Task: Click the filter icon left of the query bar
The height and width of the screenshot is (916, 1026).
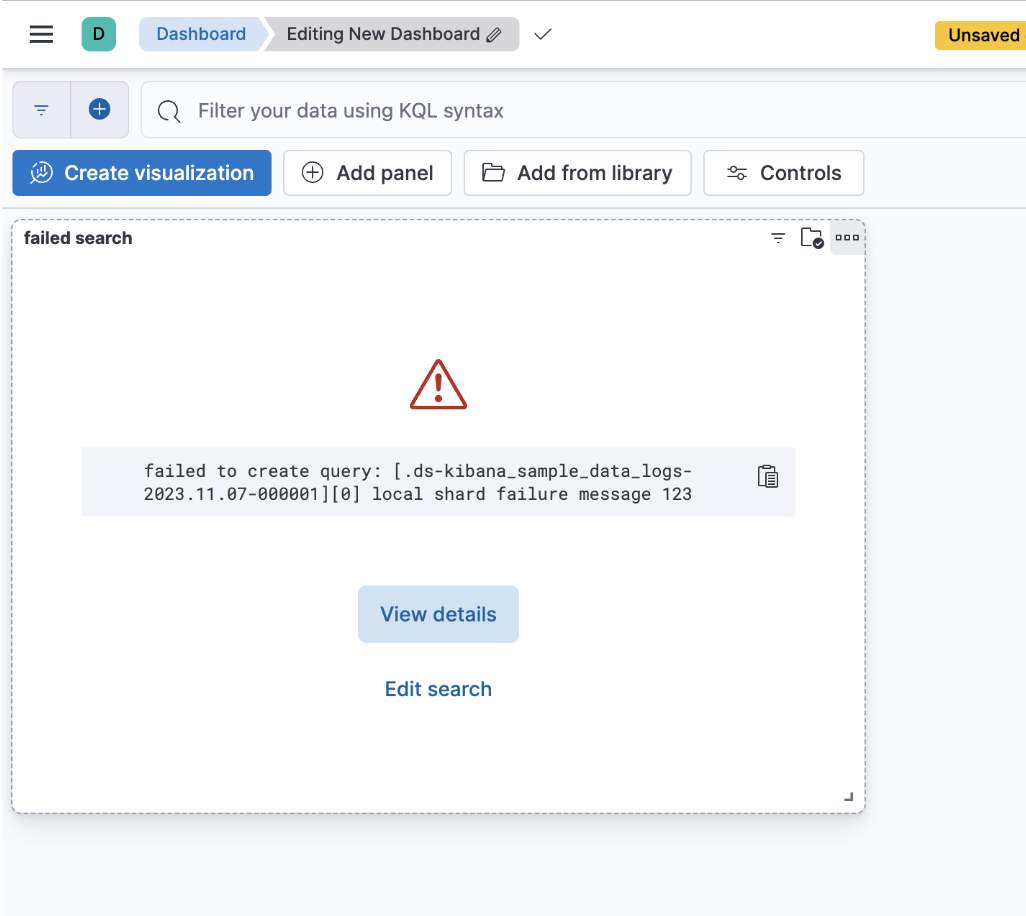Action: [x=40, y=110]
